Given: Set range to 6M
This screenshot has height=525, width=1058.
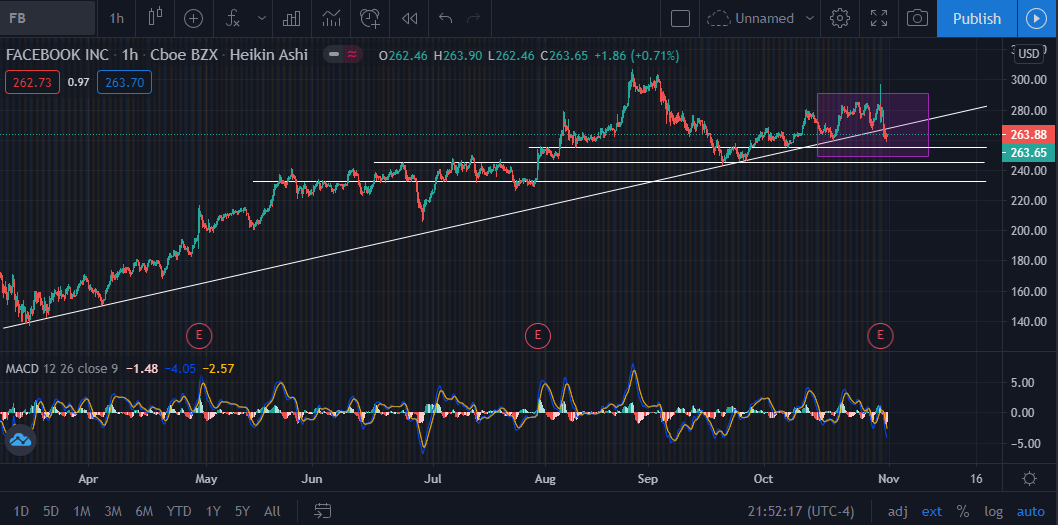Looking at the screenshot, I should (144, 511).
